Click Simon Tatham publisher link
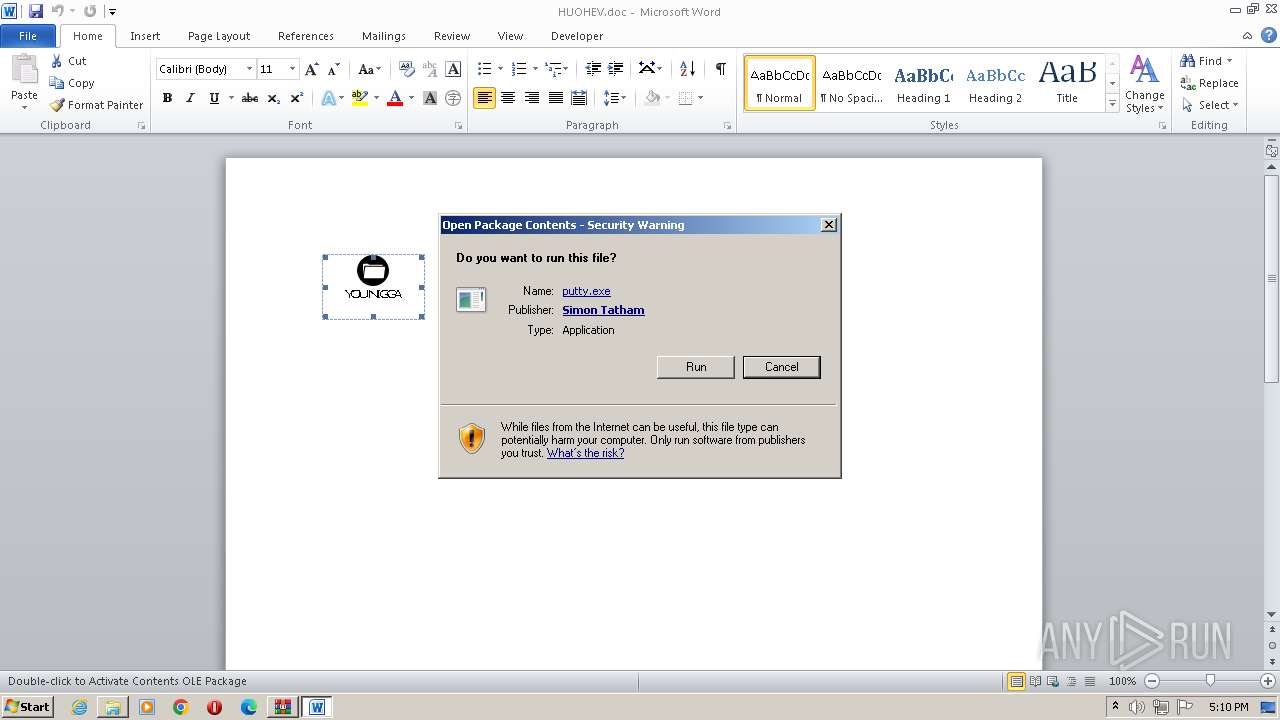The width and height of the screenshot is (1280, 720). point(603,310)
